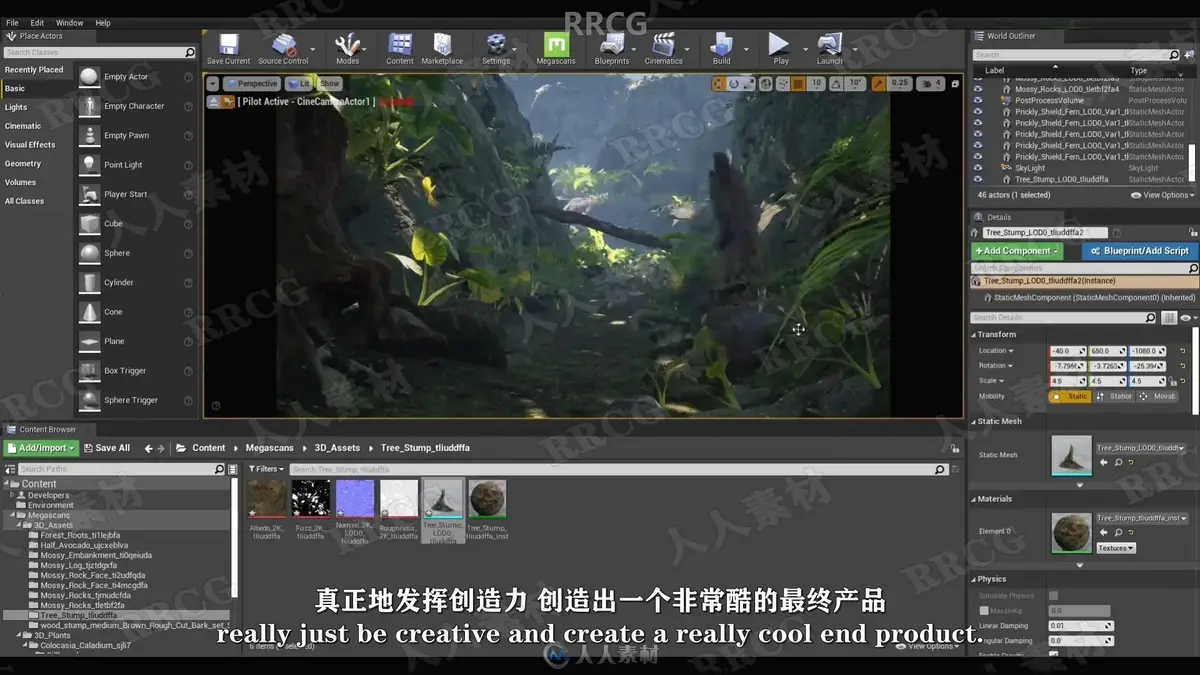Open the Cinematics toolbar button
Screen dimensions: 1200x675
tap(663, 48)
